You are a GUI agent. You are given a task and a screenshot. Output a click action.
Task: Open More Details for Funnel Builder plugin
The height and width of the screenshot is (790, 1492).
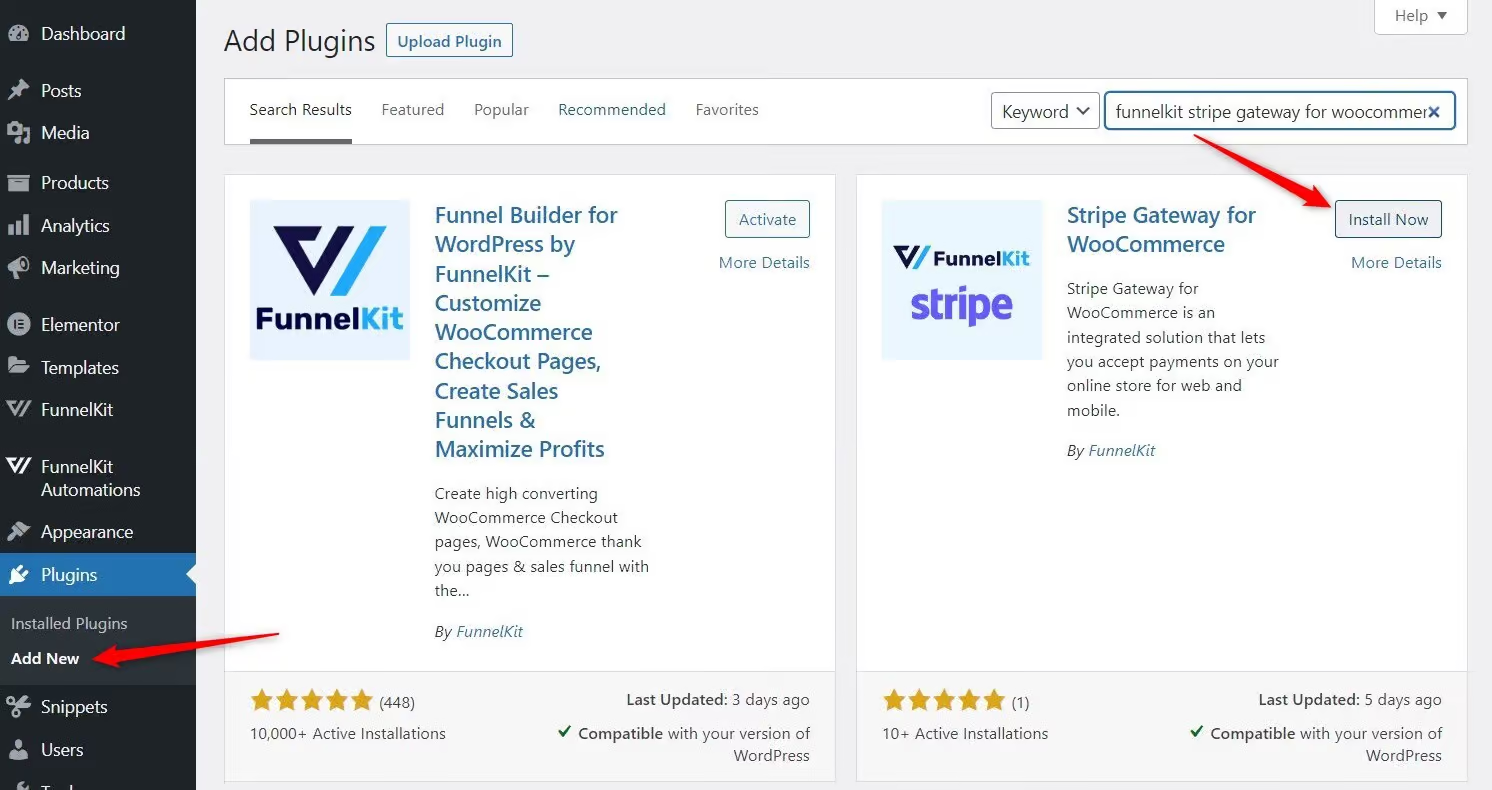pyautogui.click(x=764, y=263)
